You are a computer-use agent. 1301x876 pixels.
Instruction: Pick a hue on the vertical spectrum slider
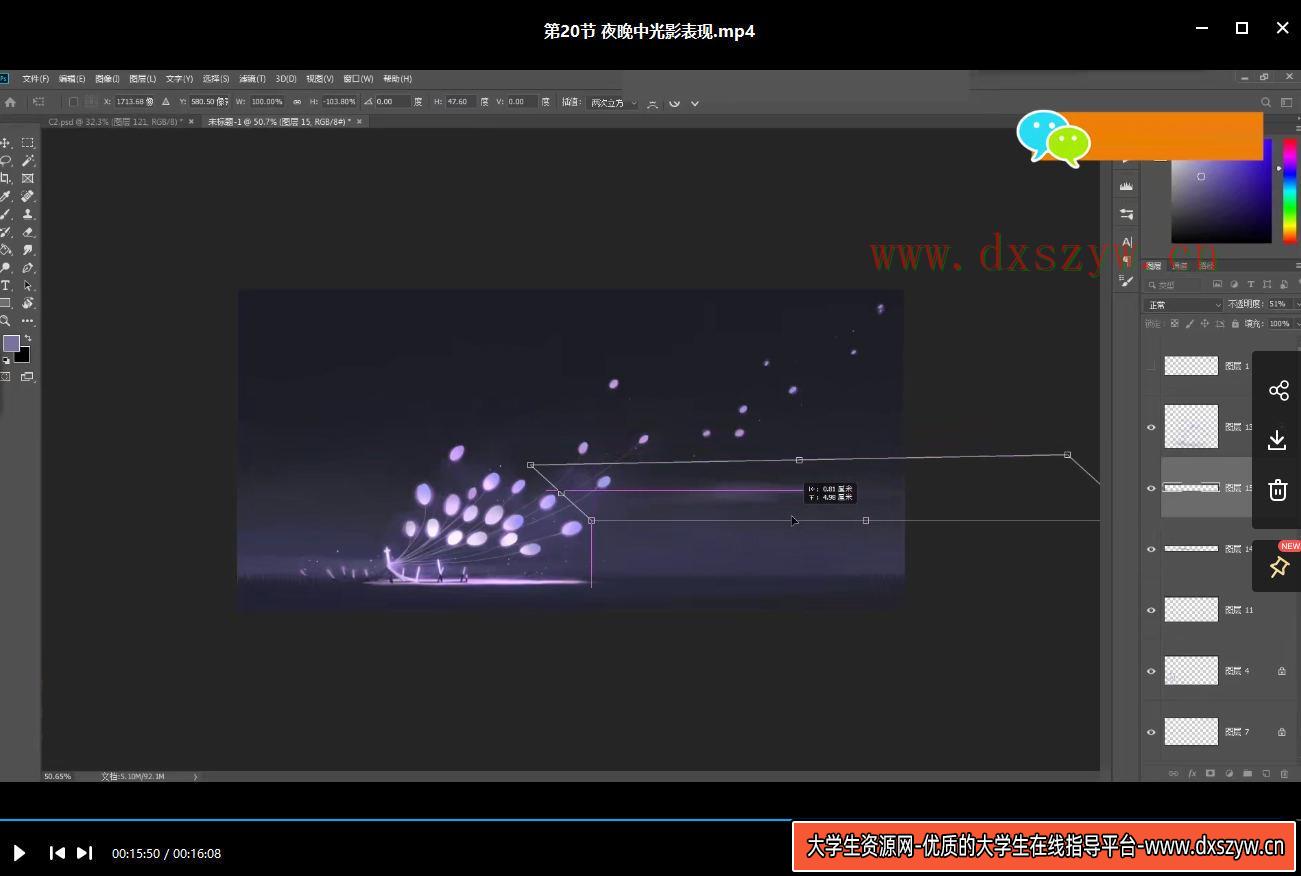pos(1290,190)
